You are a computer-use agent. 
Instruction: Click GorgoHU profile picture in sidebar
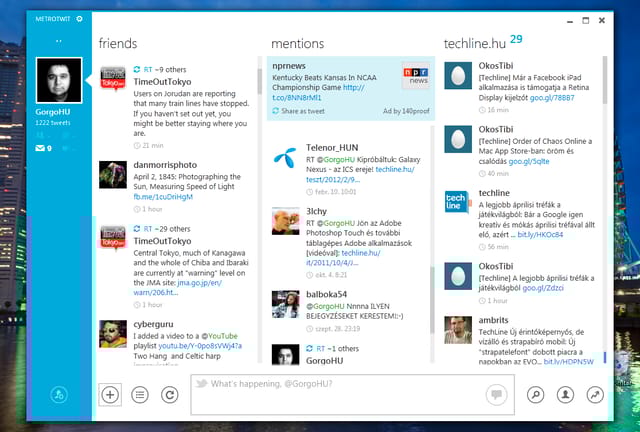(59, 80)
